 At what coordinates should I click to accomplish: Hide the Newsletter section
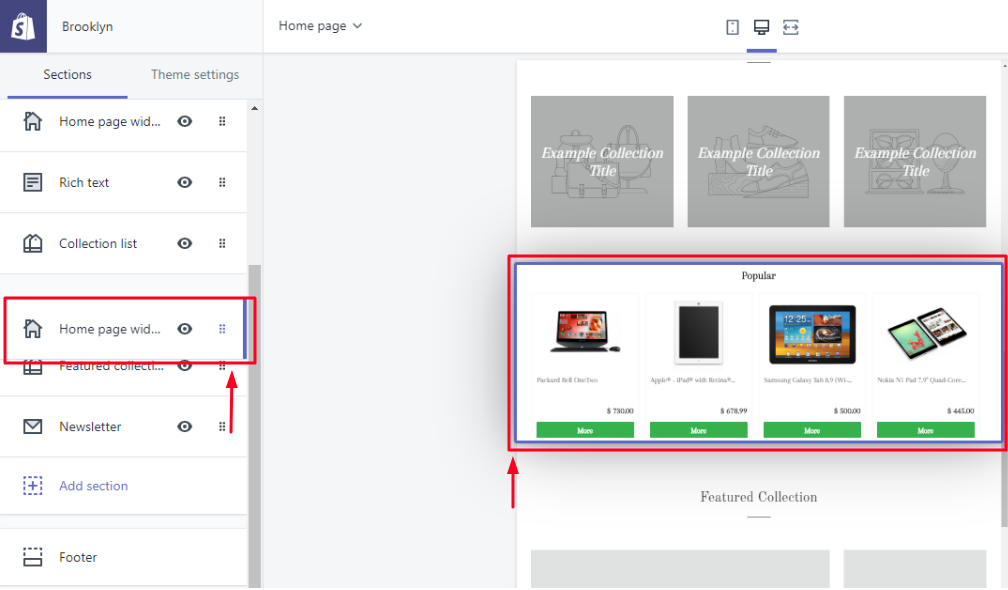(x=185, y=427)
